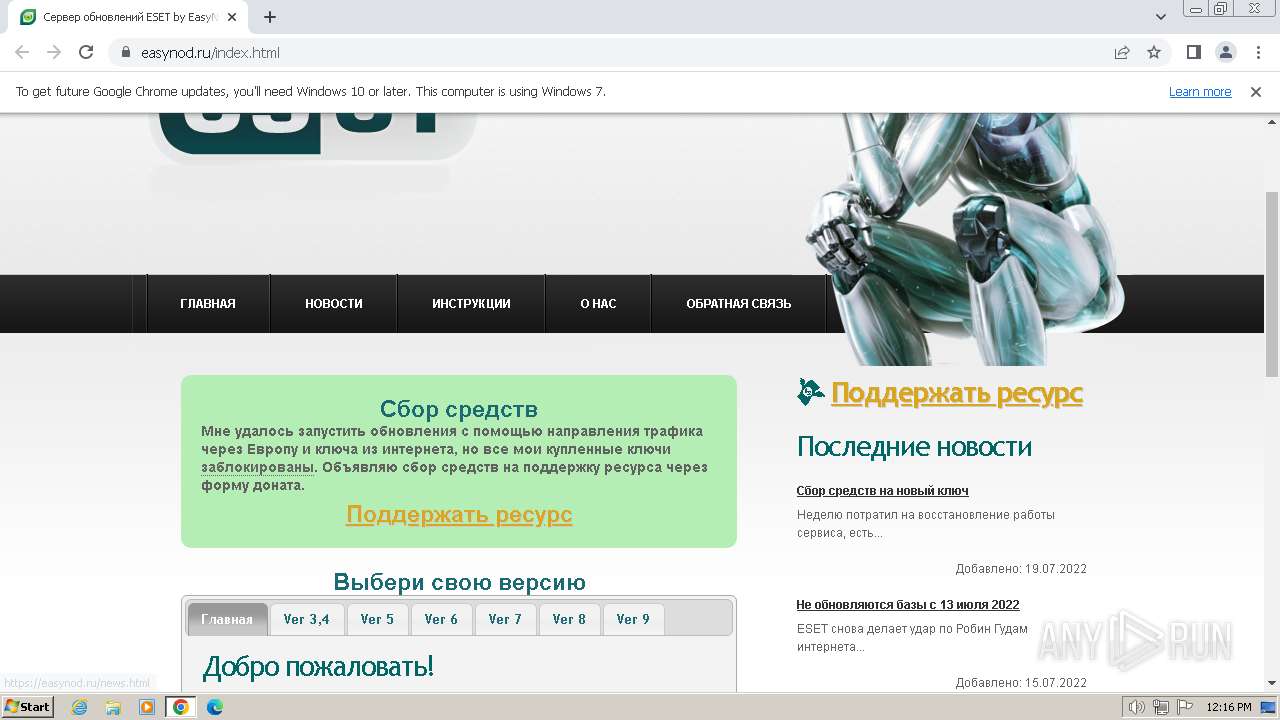Close the ESET update server tab

tap(232, 17)
